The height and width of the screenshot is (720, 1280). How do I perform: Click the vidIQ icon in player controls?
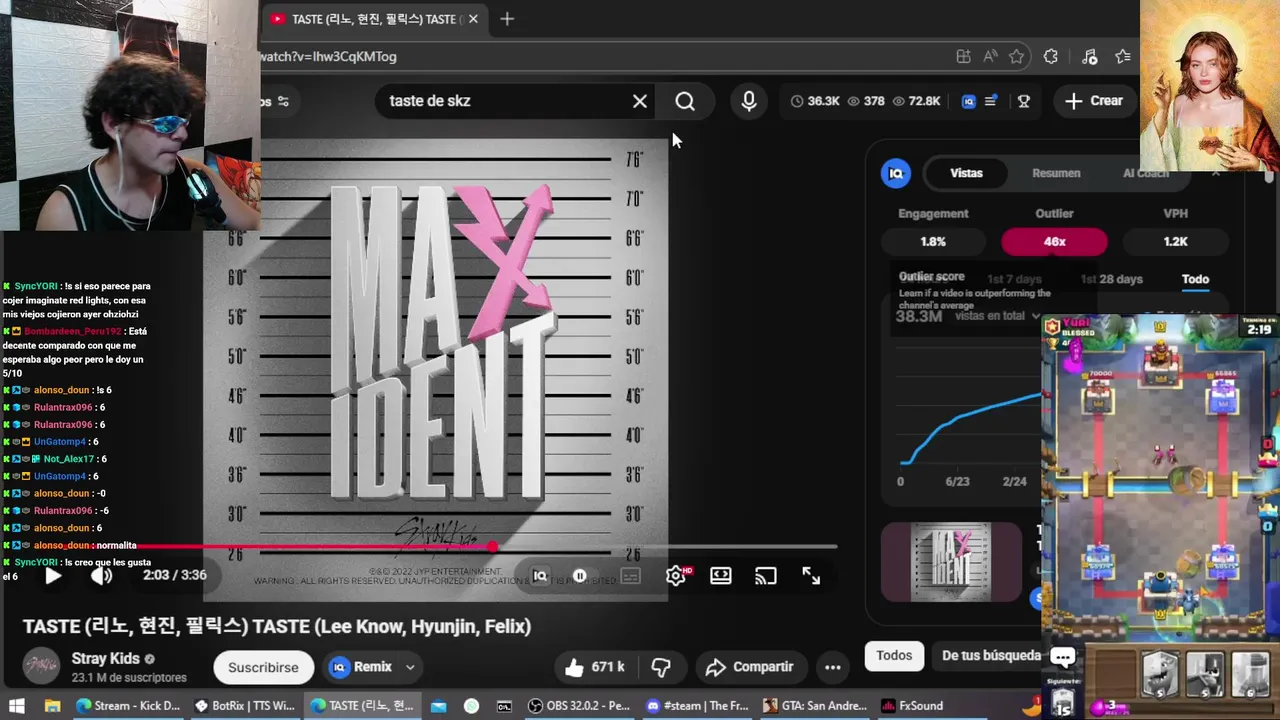click(540, 575)
